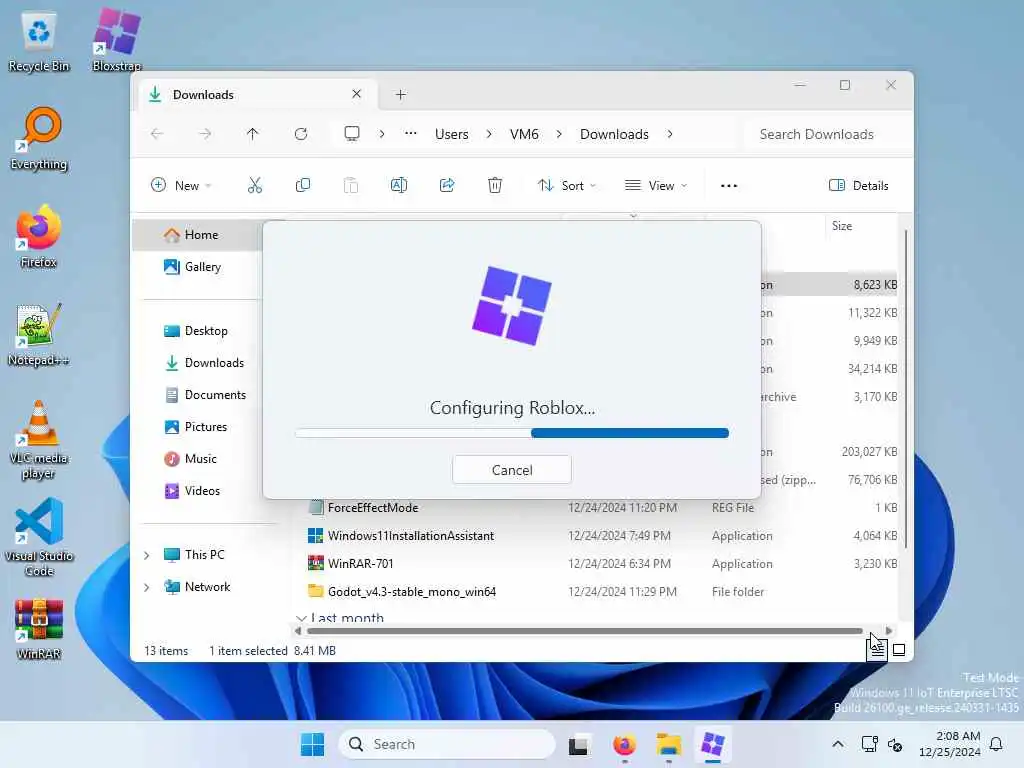Expand the chevron after Downloads in address bar
Viewport: 1024px width, 768px height.
(x=670, y=134)
